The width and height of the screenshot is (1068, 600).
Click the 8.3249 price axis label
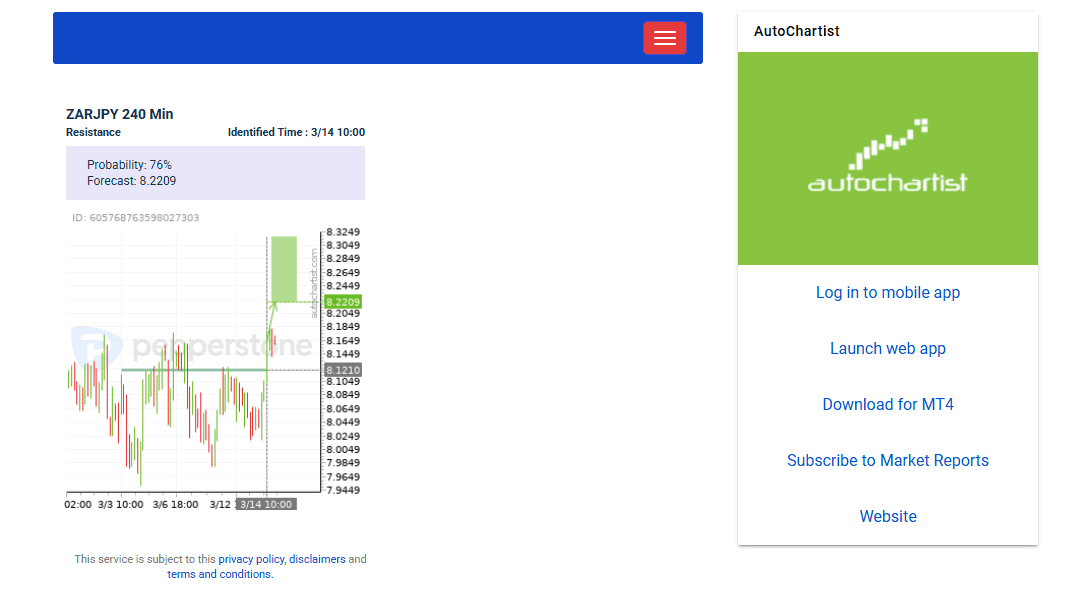[343, 232]
